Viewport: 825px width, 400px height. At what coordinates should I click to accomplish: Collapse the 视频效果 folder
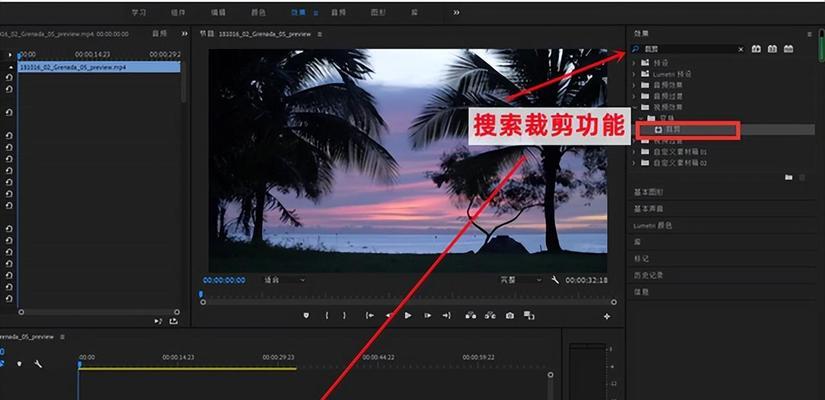coord(633,107)
